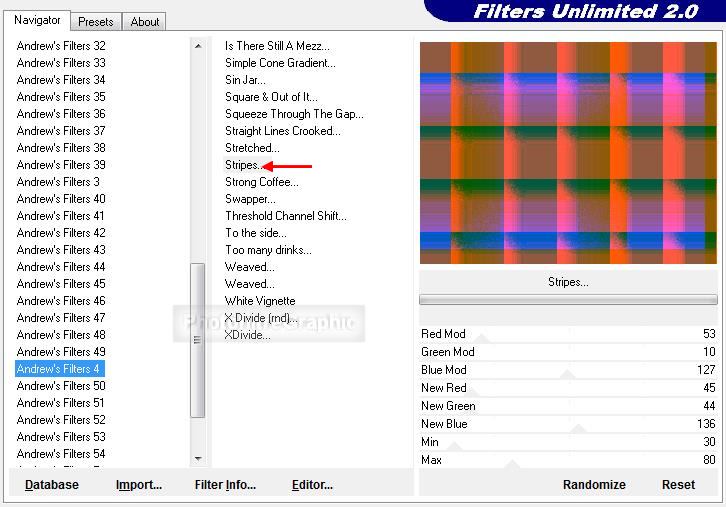This screenshot has height=507, width=726.
Task: Open the Editor... button
Action: point(312,485)
